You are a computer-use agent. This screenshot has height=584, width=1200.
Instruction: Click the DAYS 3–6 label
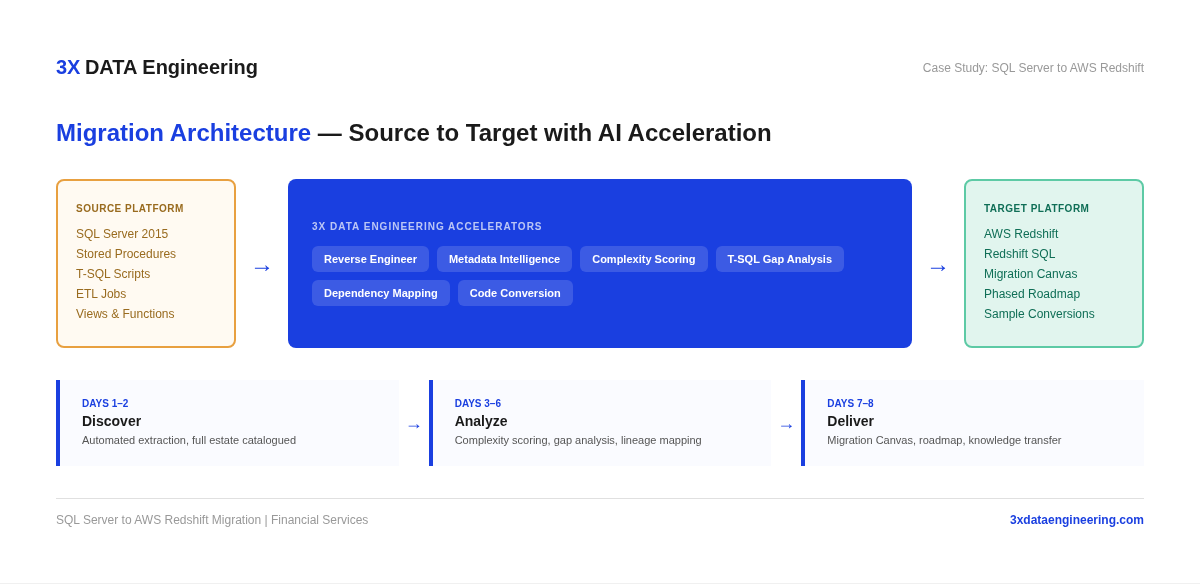478,404
